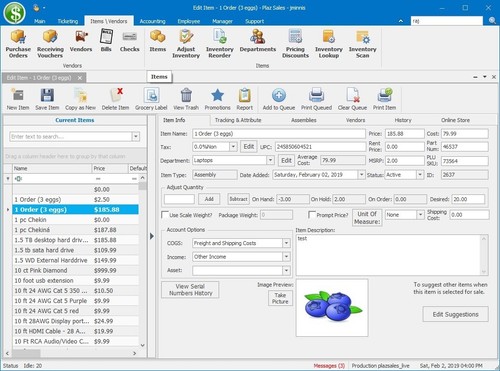Click Take Picture button
Image resolution: width=500 pixels, height=371 pixels.
point(280,298)
